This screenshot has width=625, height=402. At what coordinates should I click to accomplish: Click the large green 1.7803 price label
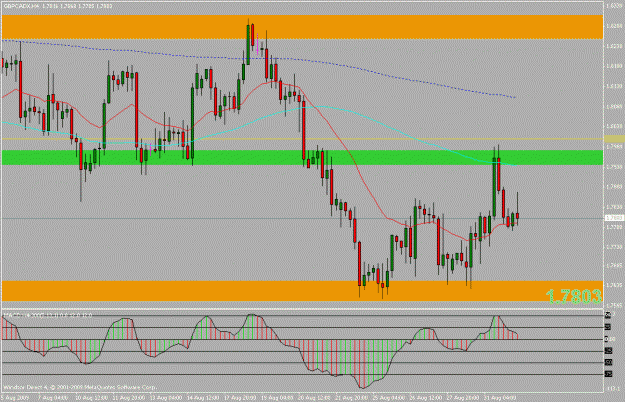(573, 296)
